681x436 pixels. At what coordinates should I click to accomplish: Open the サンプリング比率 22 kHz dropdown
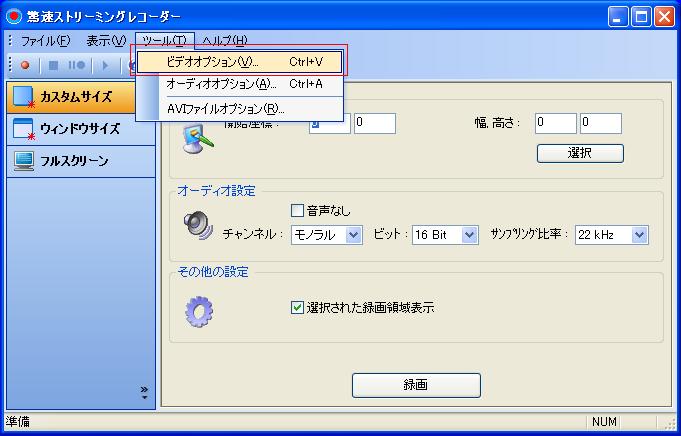(x=612, y=235)
